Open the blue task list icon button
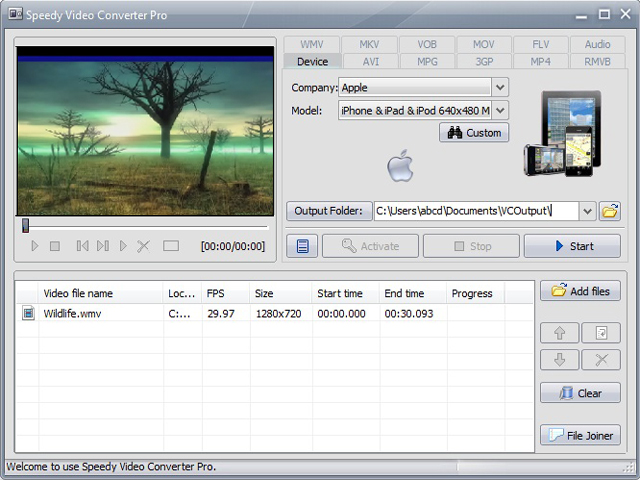 (x=303, y=246)
